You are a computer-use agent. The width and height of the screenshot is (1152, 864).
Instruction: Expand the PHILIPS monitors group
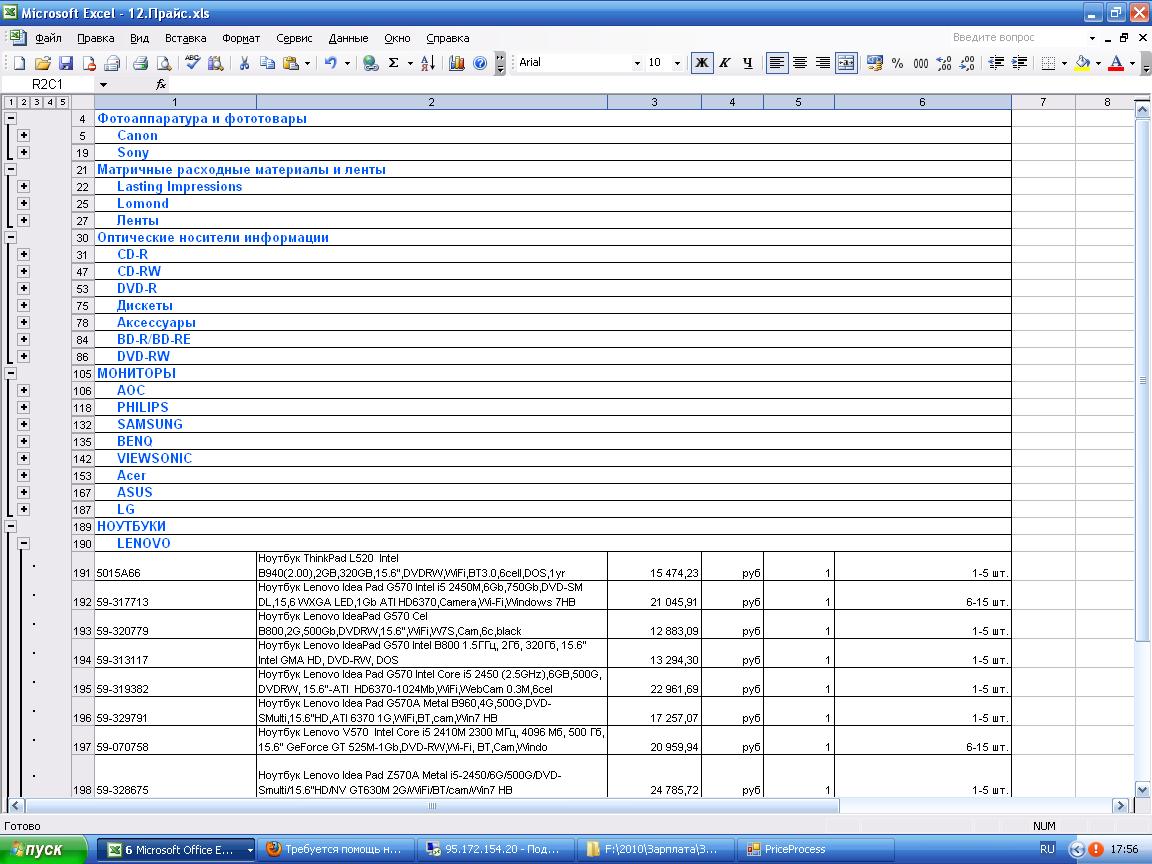click(x=24, y=407)
